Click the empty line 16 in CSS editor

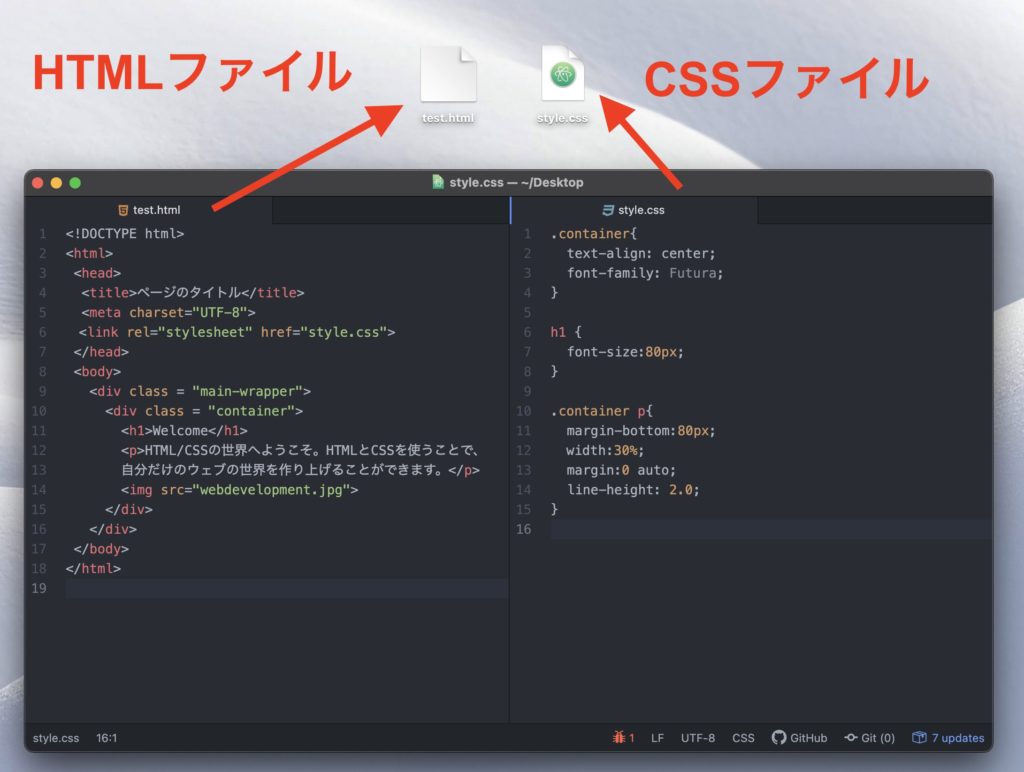pos(771,529)
